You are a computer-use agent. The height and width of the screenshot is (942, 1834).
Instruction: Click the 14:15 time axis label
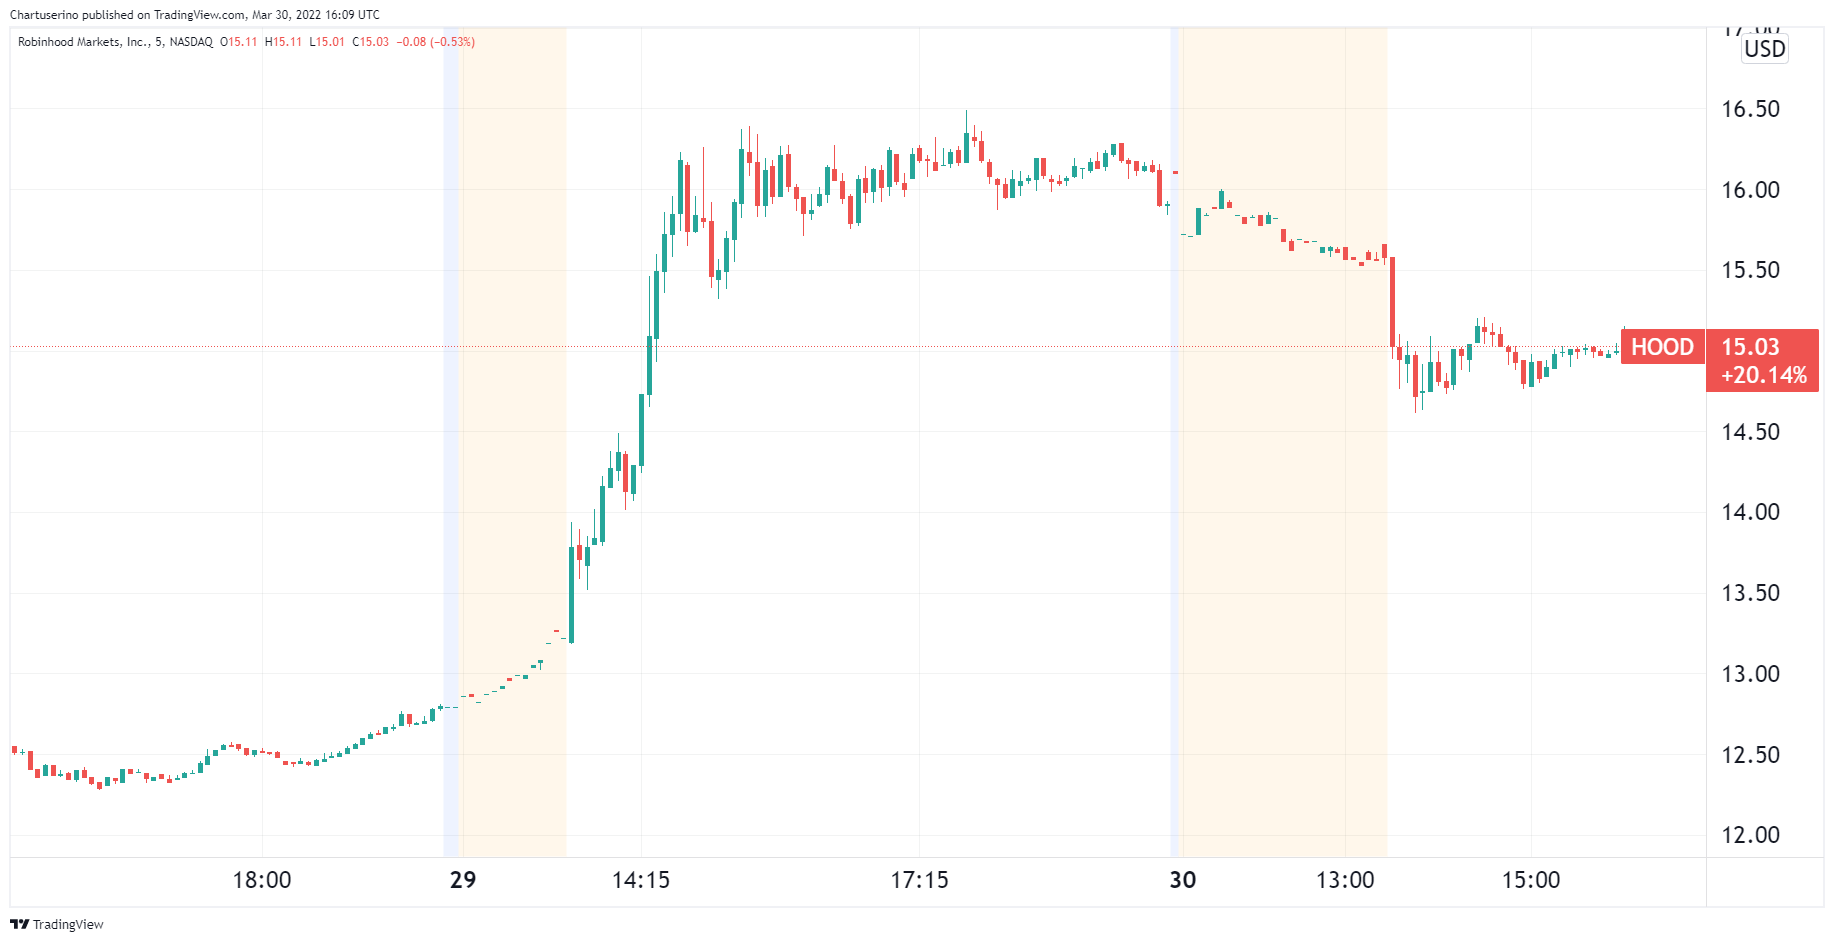pyautogui.click(x=641, y=880)
